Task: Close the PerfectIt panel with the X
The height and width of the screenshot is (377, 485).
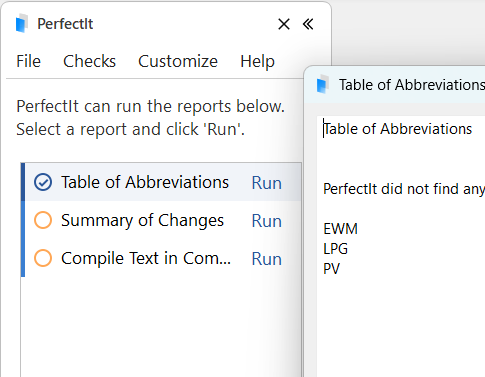Action: click(284, 24)
